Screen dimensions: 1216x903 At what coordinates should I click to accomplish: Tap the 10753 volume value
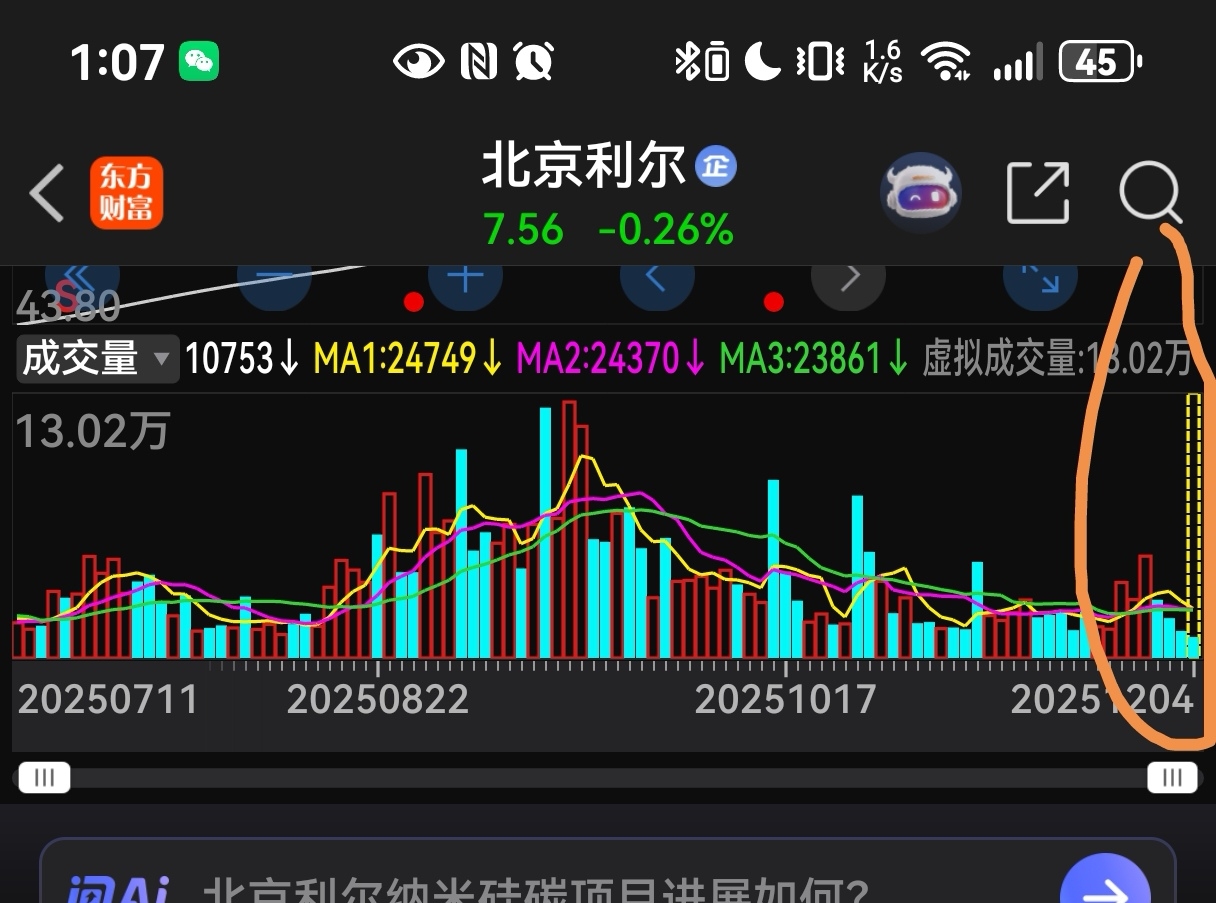pyautogui.click(x=242, y=358)
